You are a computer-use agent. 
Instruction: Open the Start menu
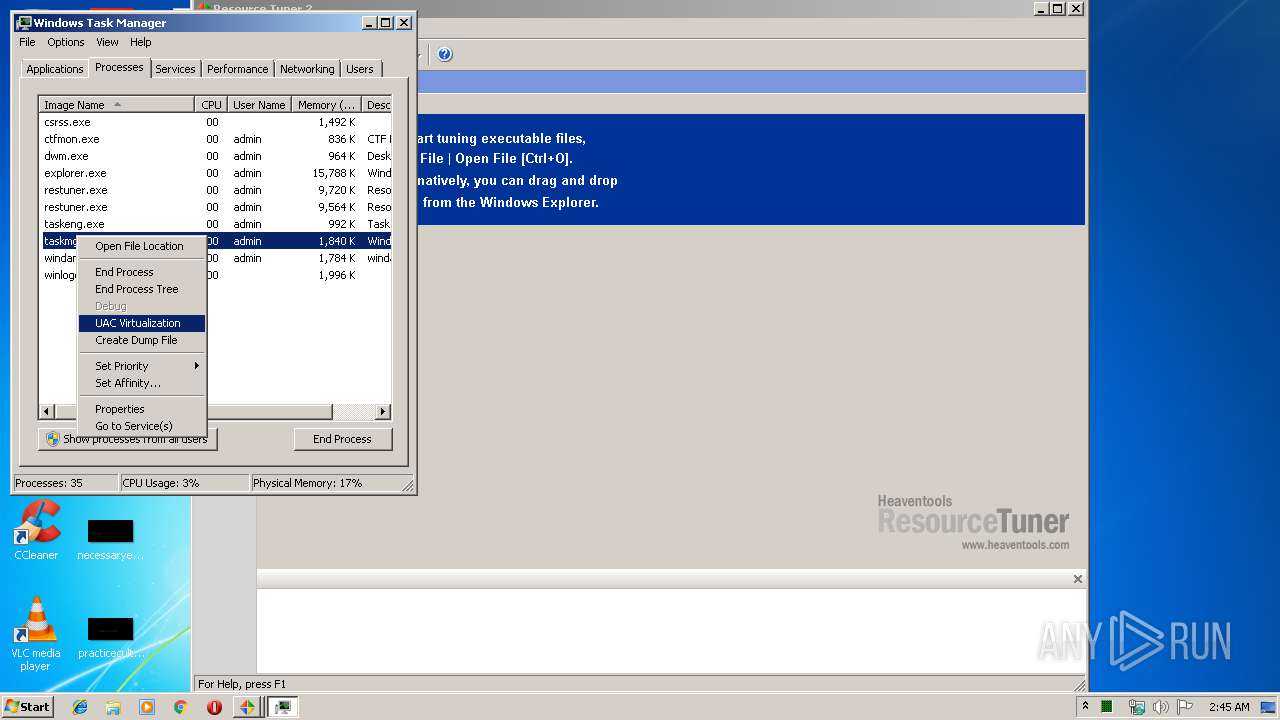(x=28, y=707)
